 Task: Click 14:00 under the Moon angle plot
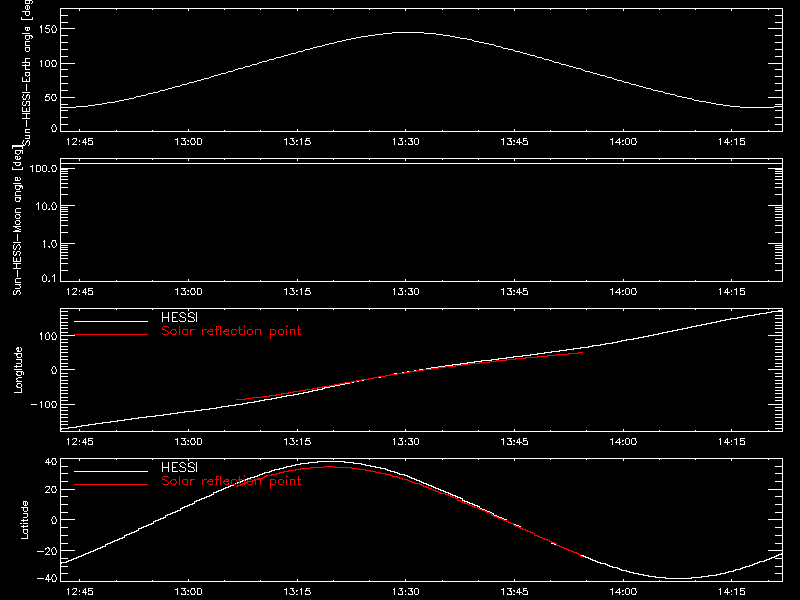[623, 291]
